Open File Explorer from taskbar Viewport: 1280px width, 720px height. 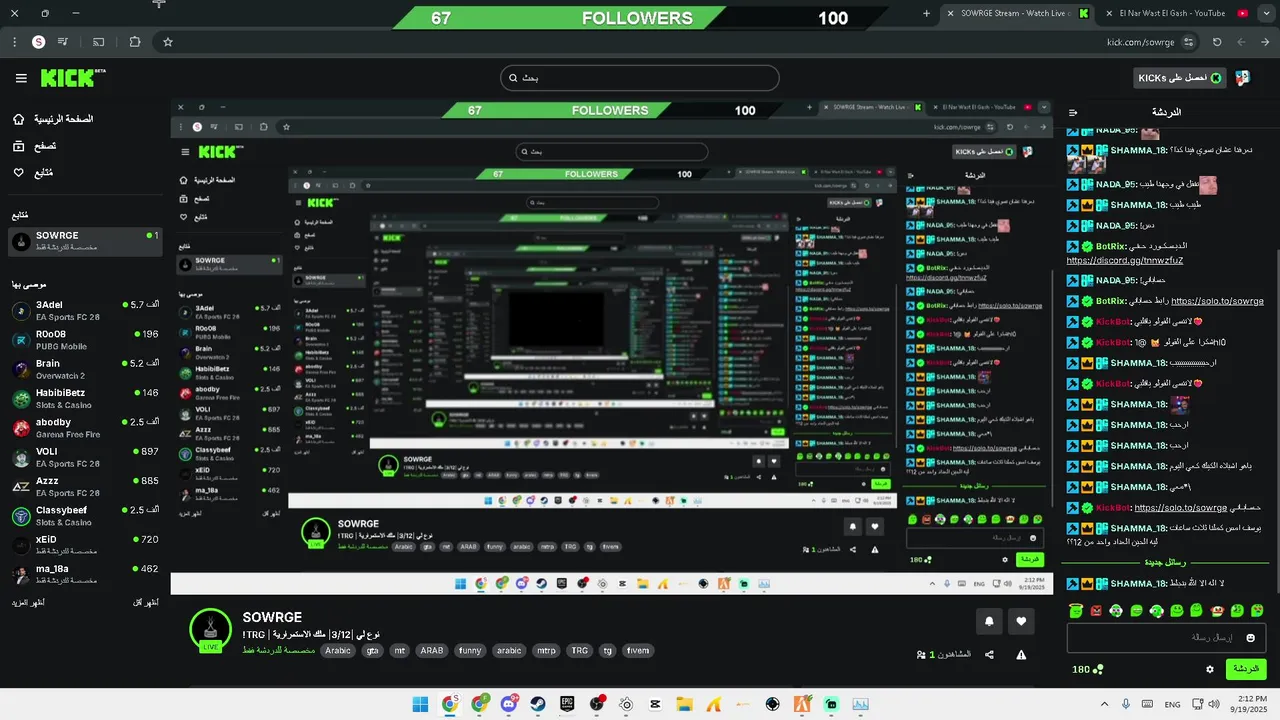coord(684,704)
